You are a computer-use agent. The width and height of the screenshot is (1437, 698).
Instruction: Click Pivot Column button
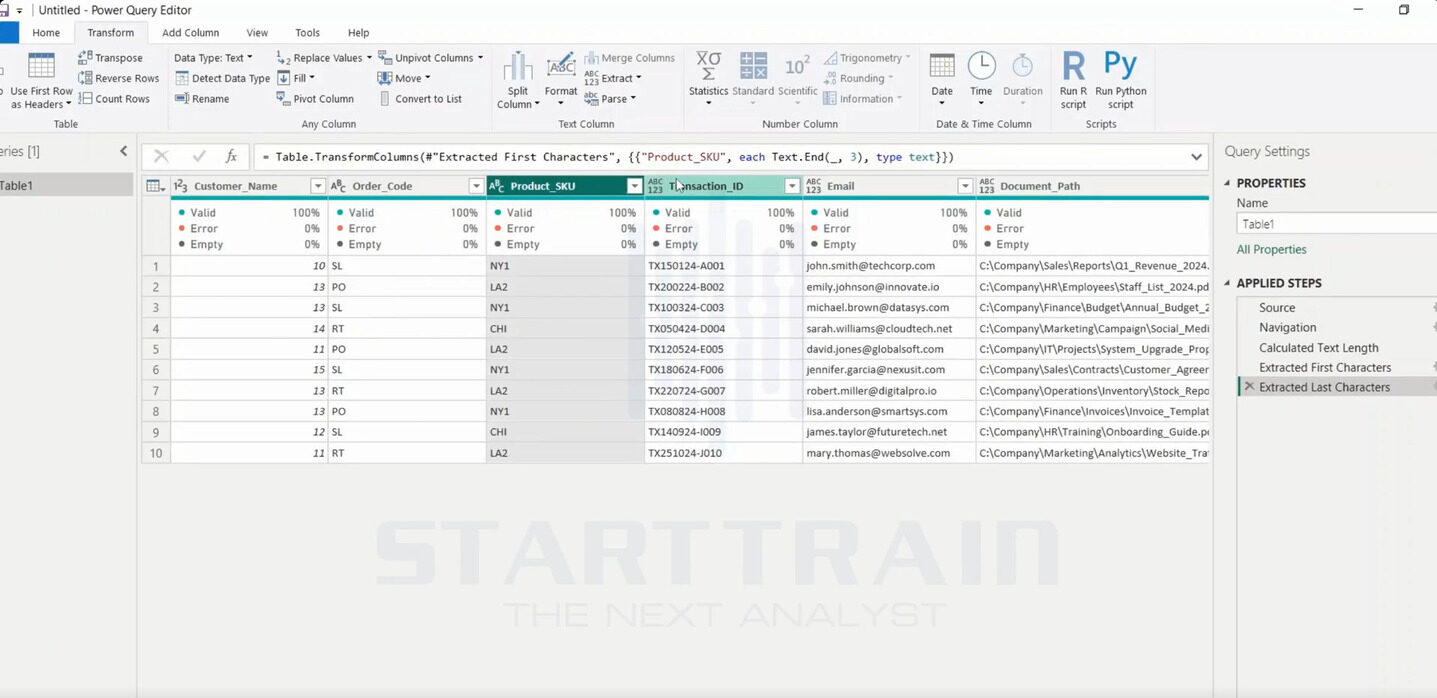click(315, 99)
